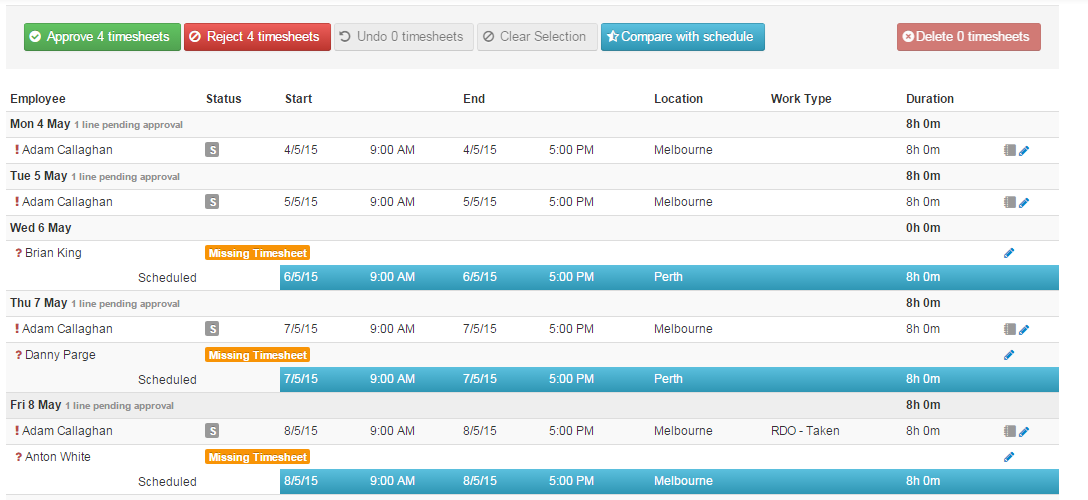Approve 4 timesheets
Image resolution: width=1088 pixels, height=500 pixels.
point(103,37)
